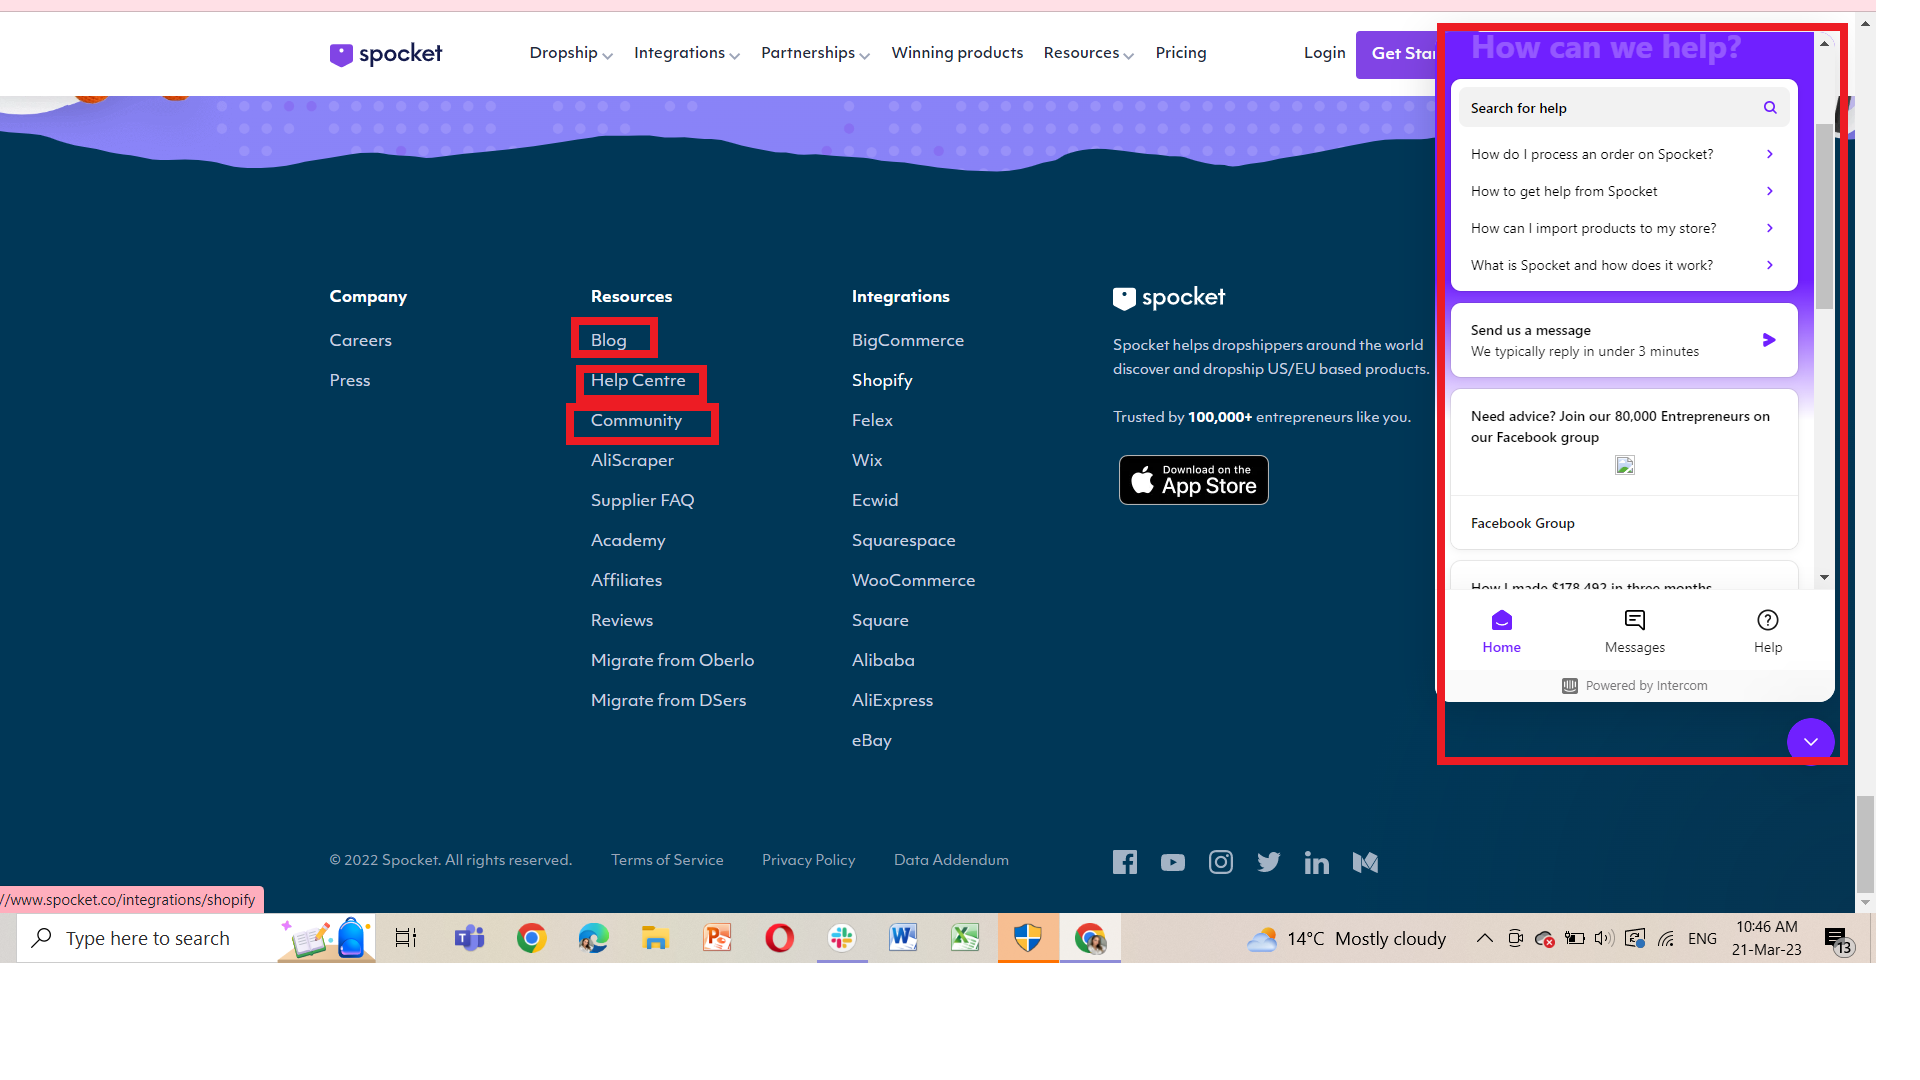Open Task View in the taskbar
Image resolution: width=1920 pixels, height=1080 pixels.
405,938
